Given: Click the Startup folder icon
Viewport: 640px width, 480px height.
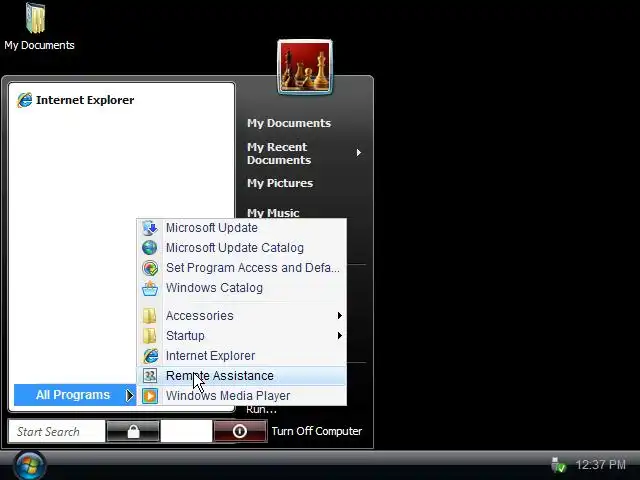Looking at the screenshot, I should tap(150, 336).
